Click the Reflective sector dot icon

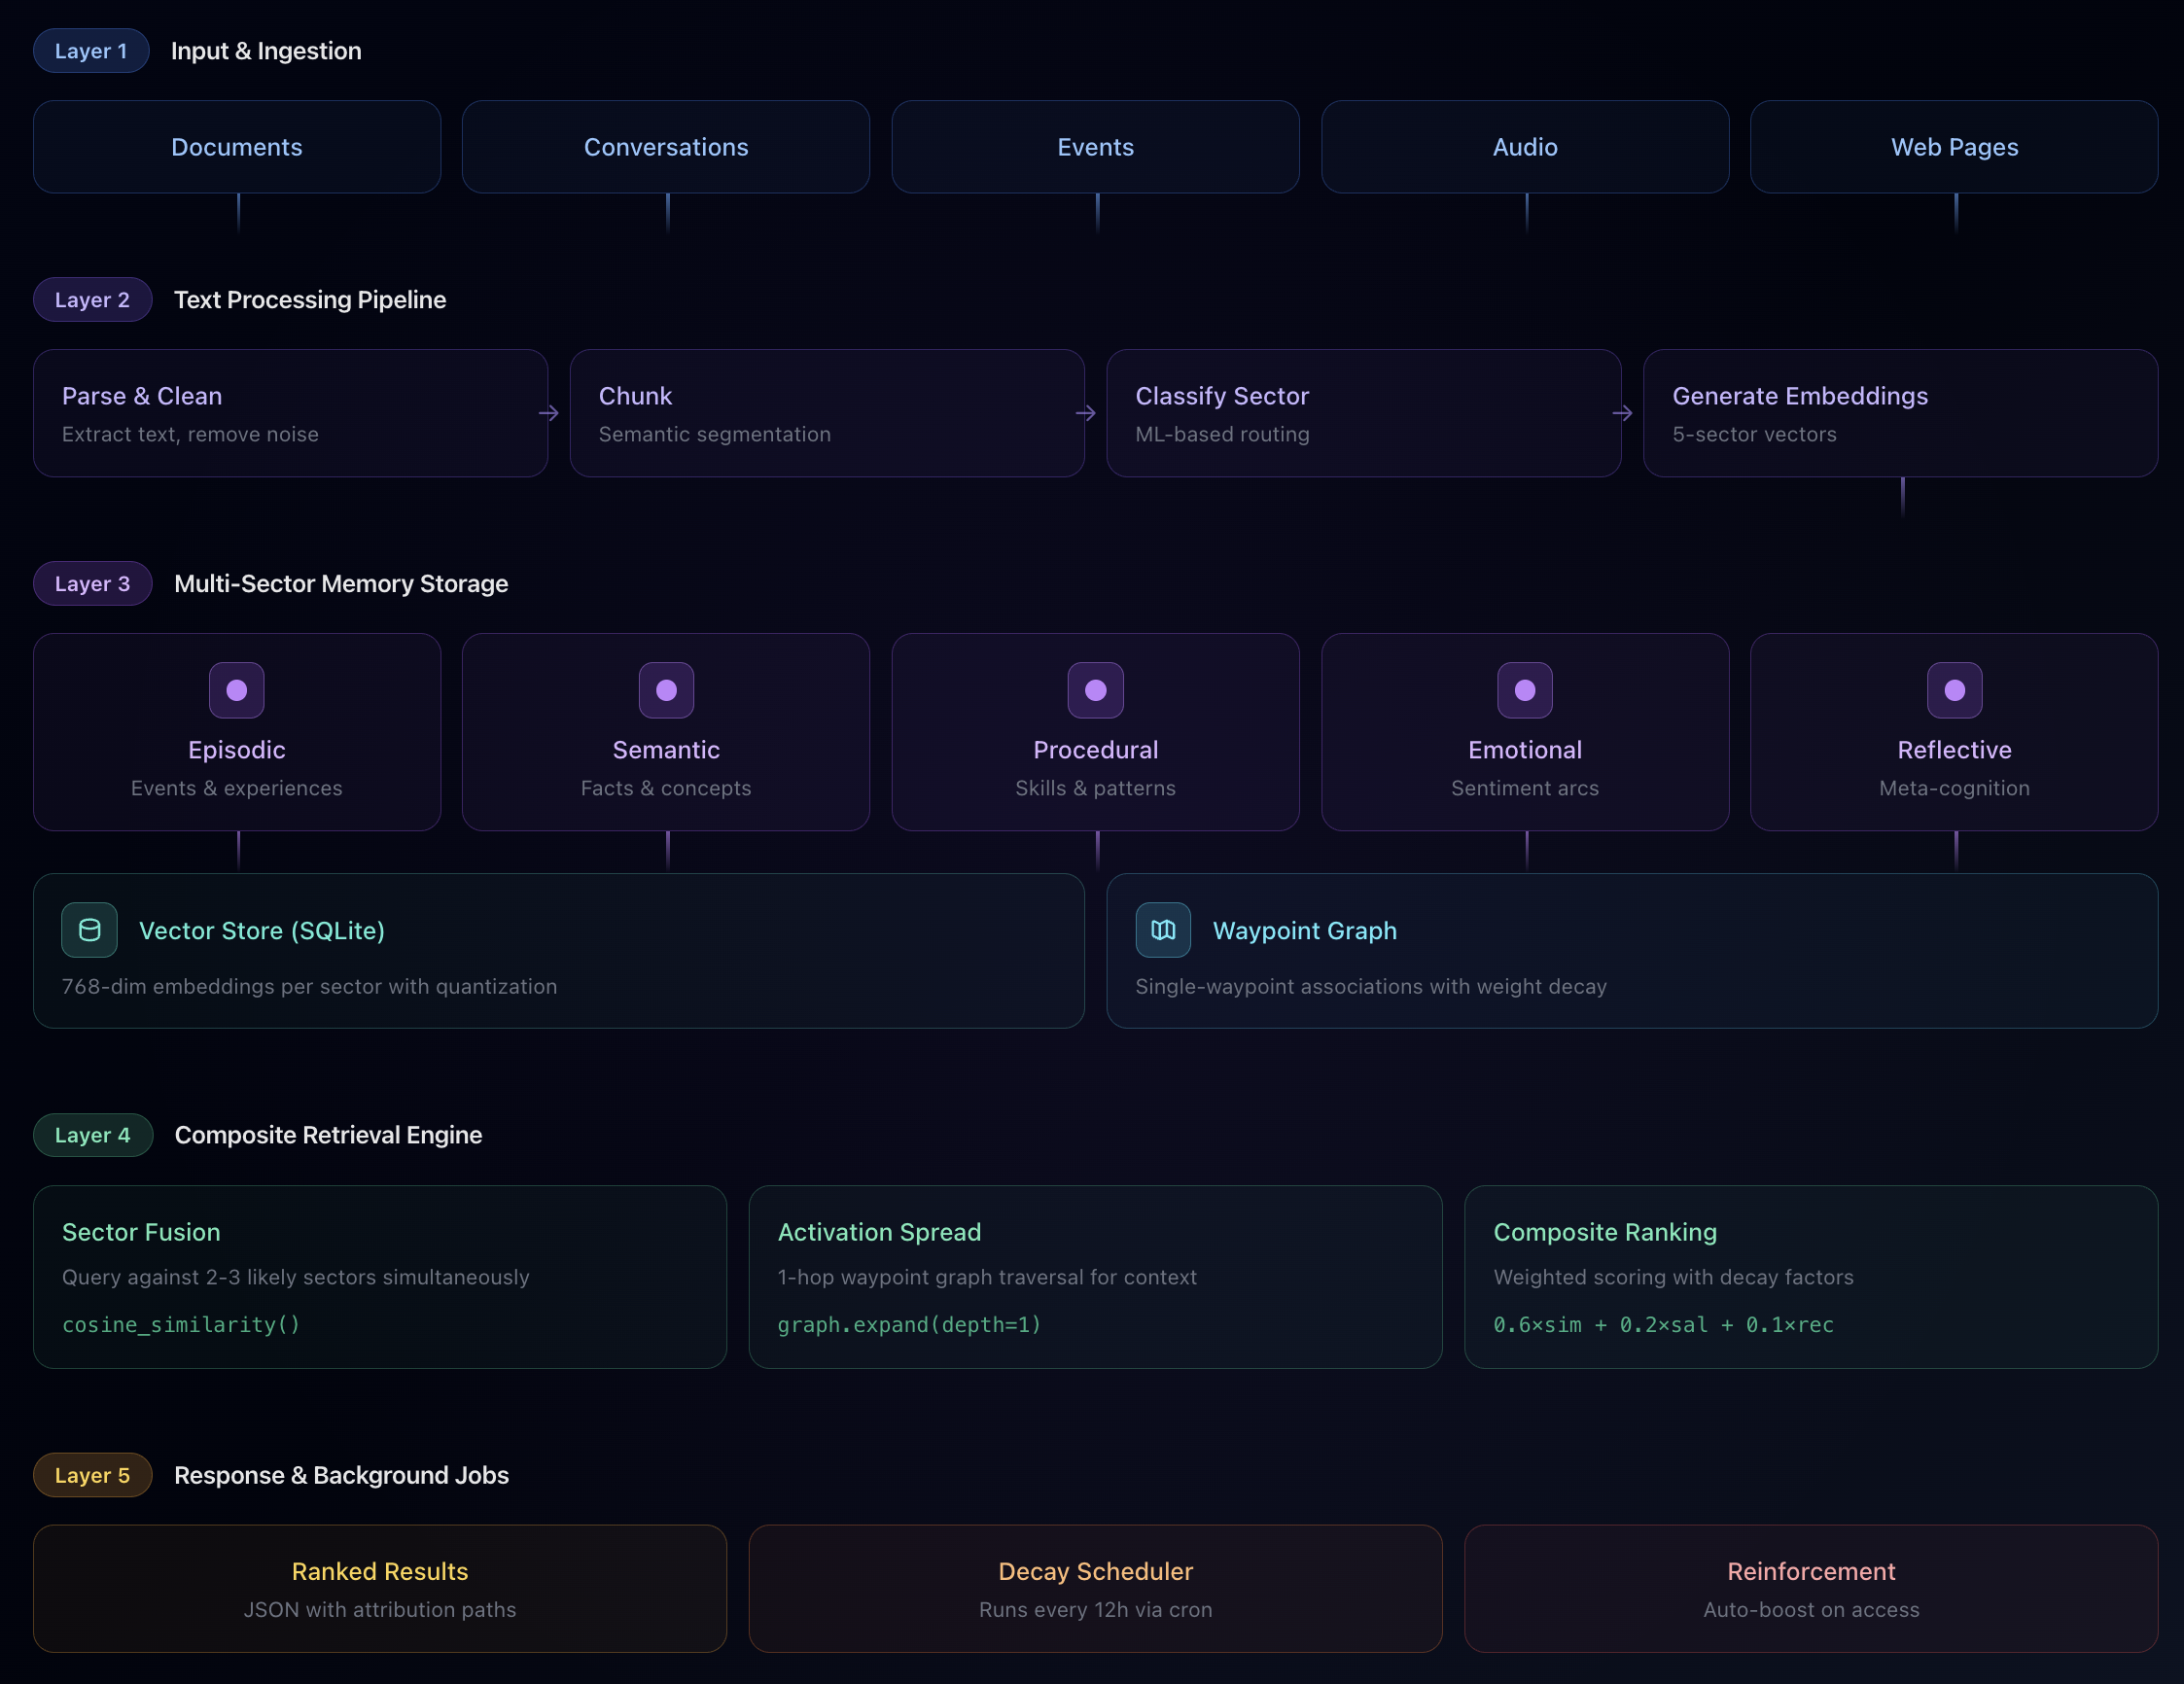coord(1955,690)
